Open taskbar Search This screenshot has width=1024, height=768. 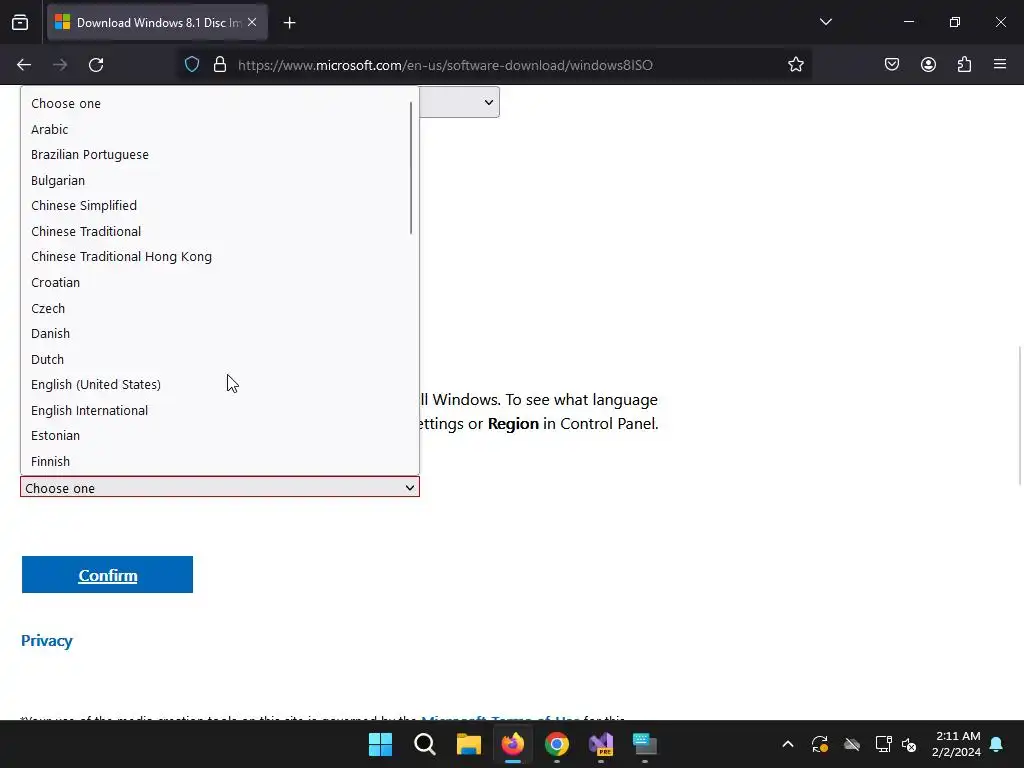[424, 744]
